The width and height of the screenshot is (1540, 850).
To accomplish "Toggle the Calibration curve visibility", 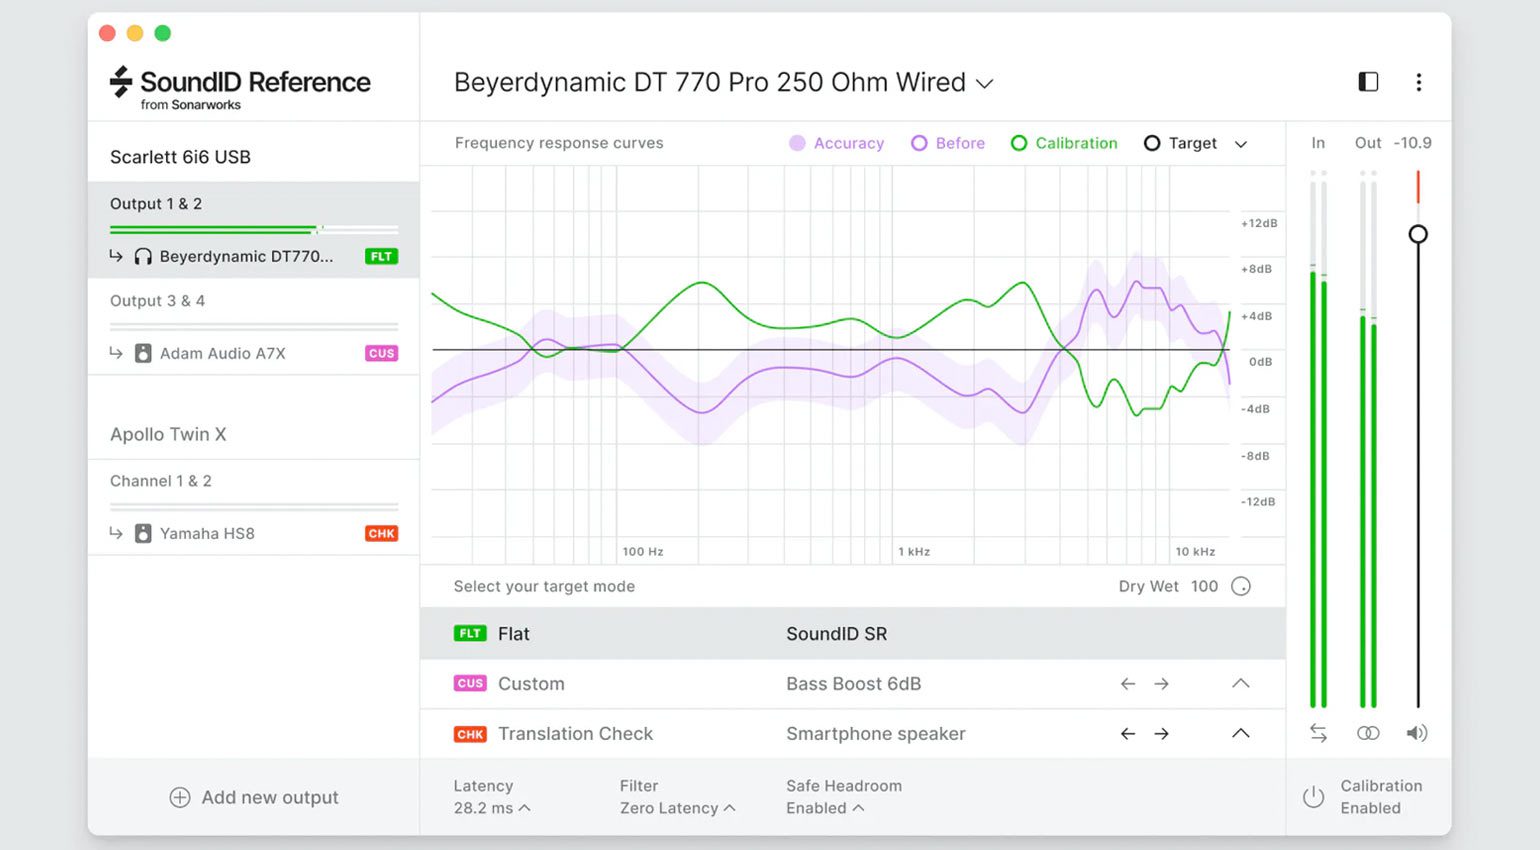I will (x=1064, y=143).
